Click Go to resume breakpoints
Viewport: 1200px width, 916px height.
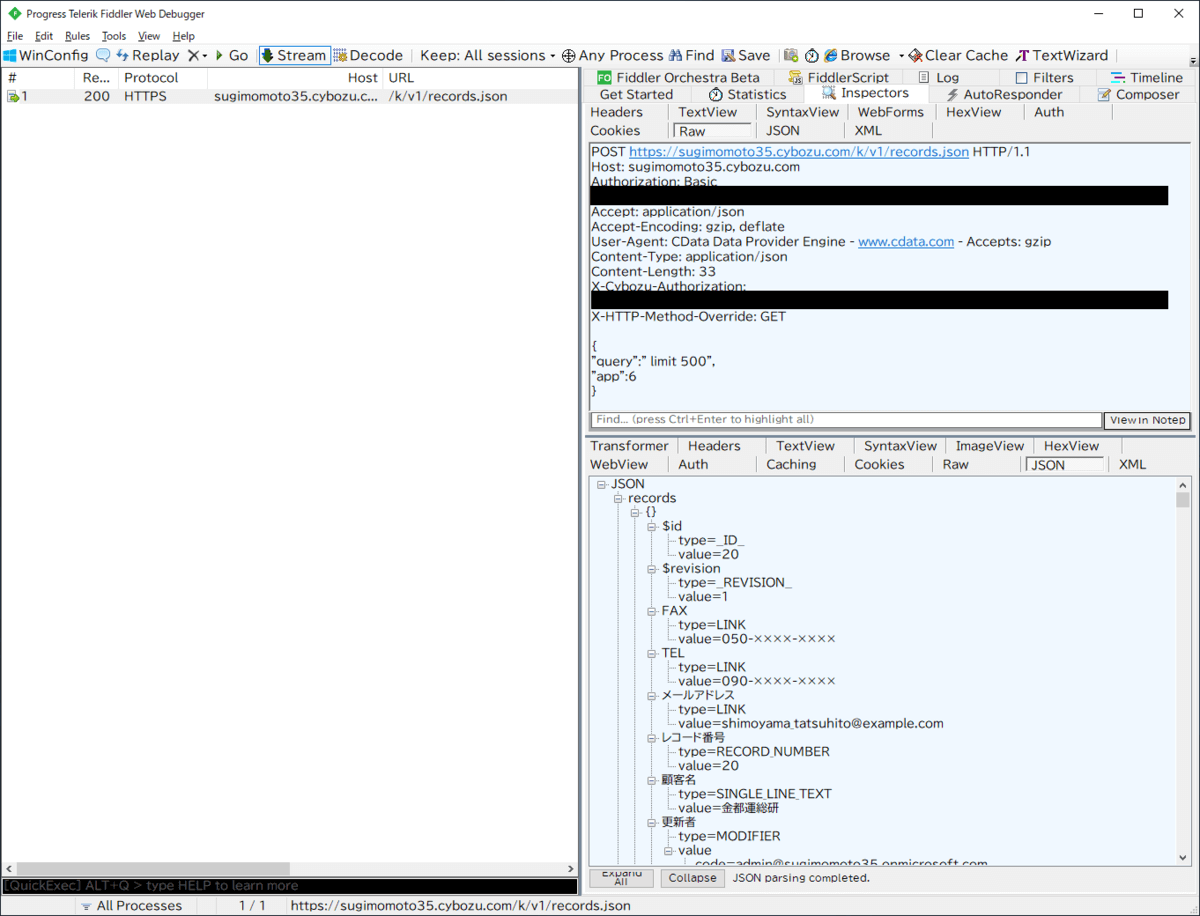point(230,56)
